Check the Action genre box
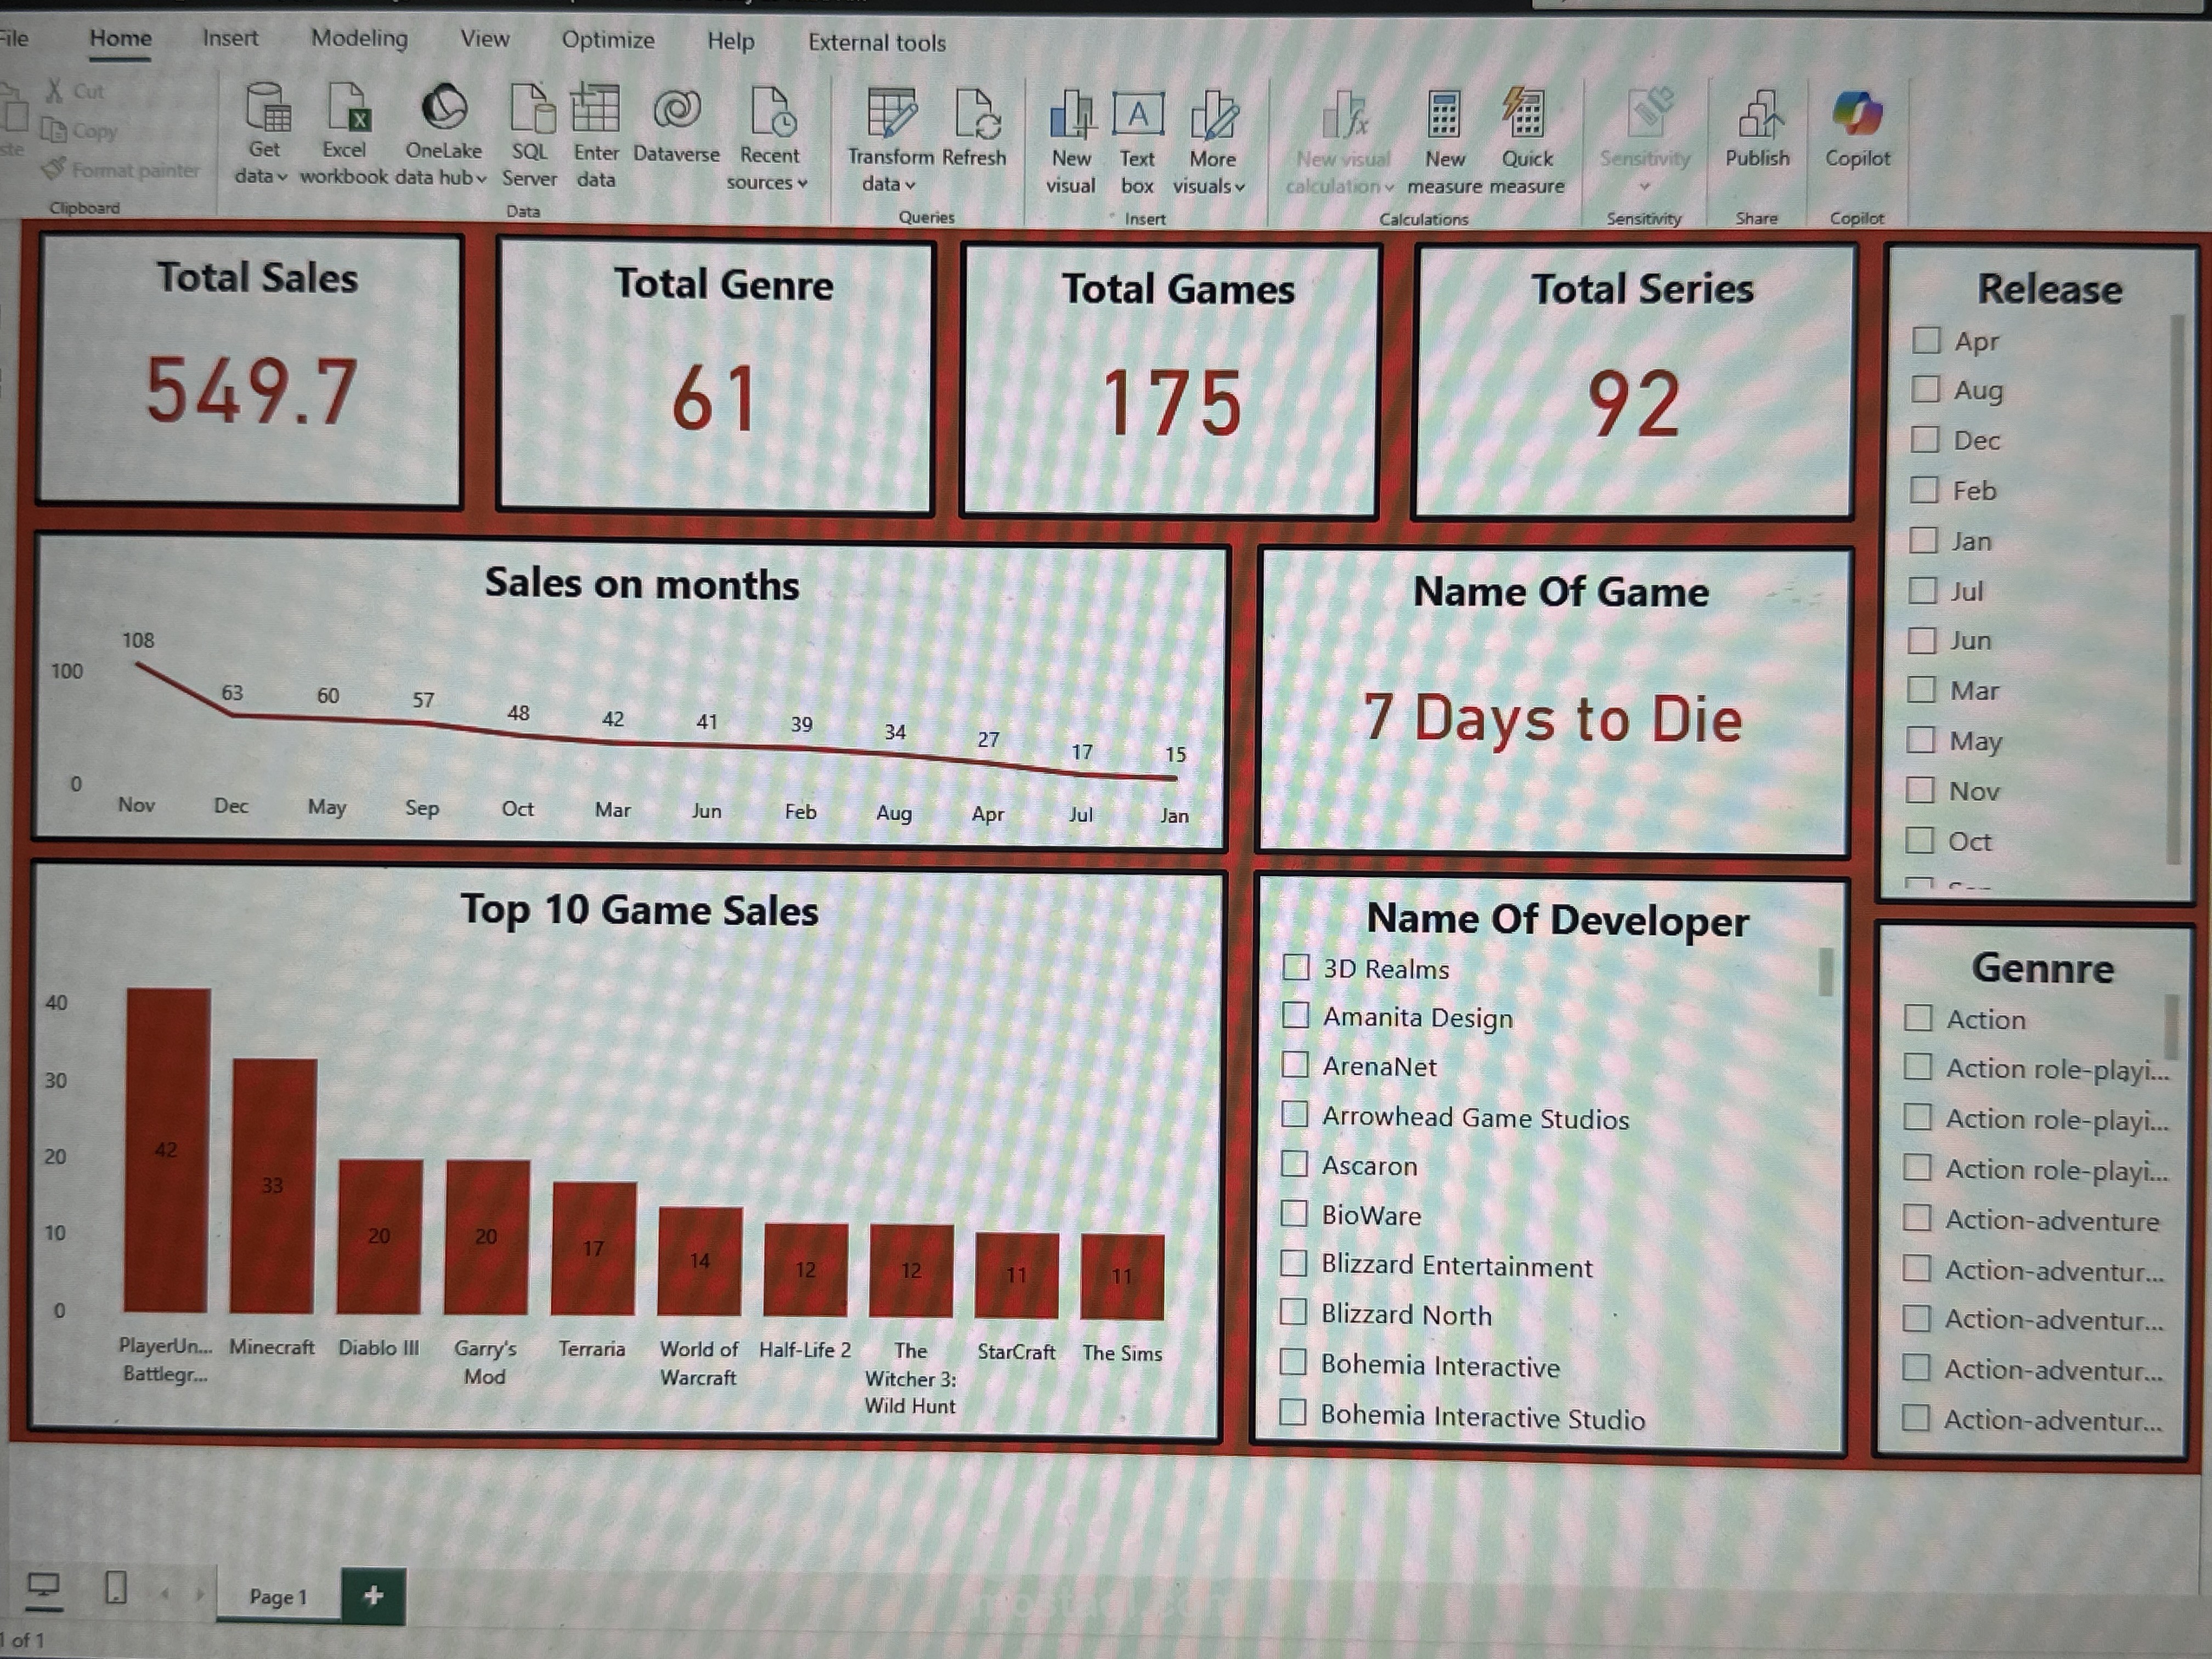This screenshot has width=2212, height=1659. tap(1918, 1018)
